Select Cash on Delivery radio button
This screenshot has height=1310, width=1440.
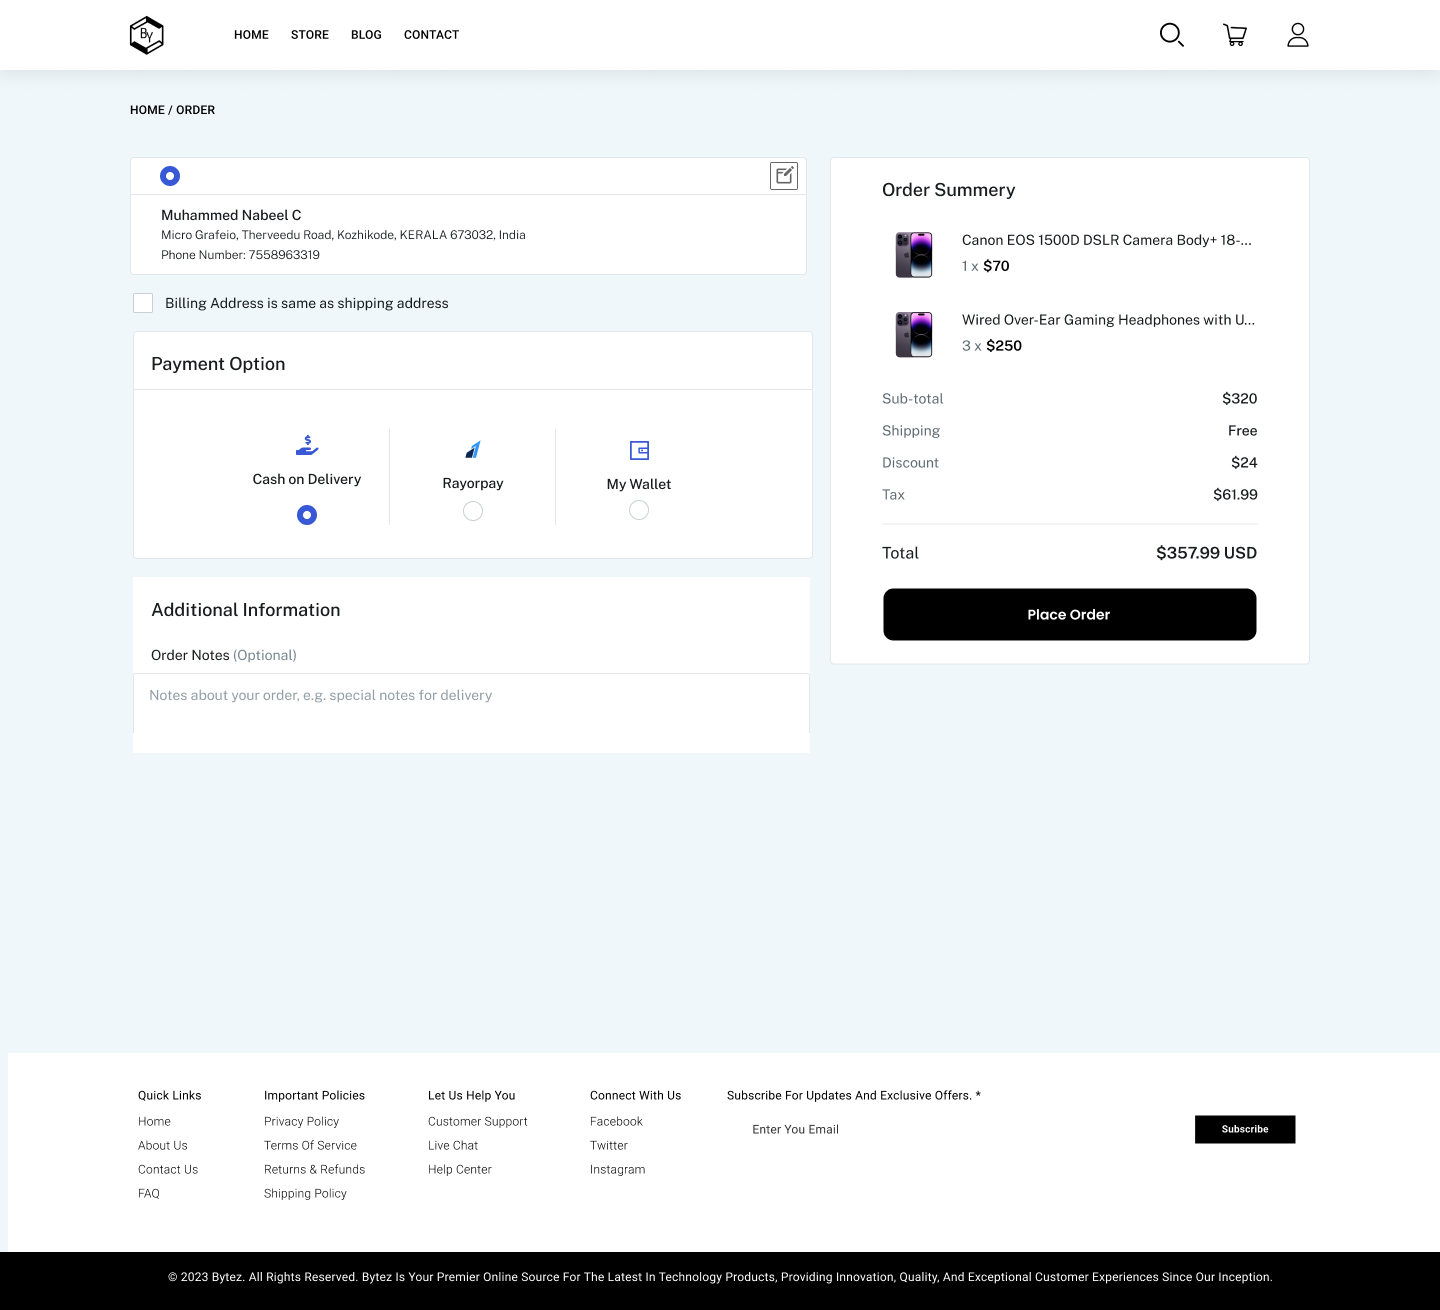click(307, 515)
